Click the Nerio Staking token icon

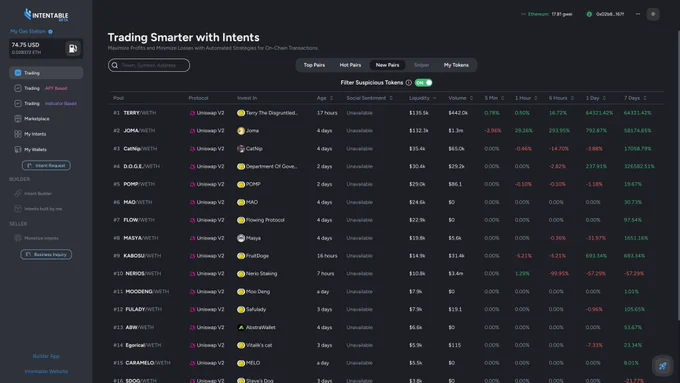(x=241, y=274)
